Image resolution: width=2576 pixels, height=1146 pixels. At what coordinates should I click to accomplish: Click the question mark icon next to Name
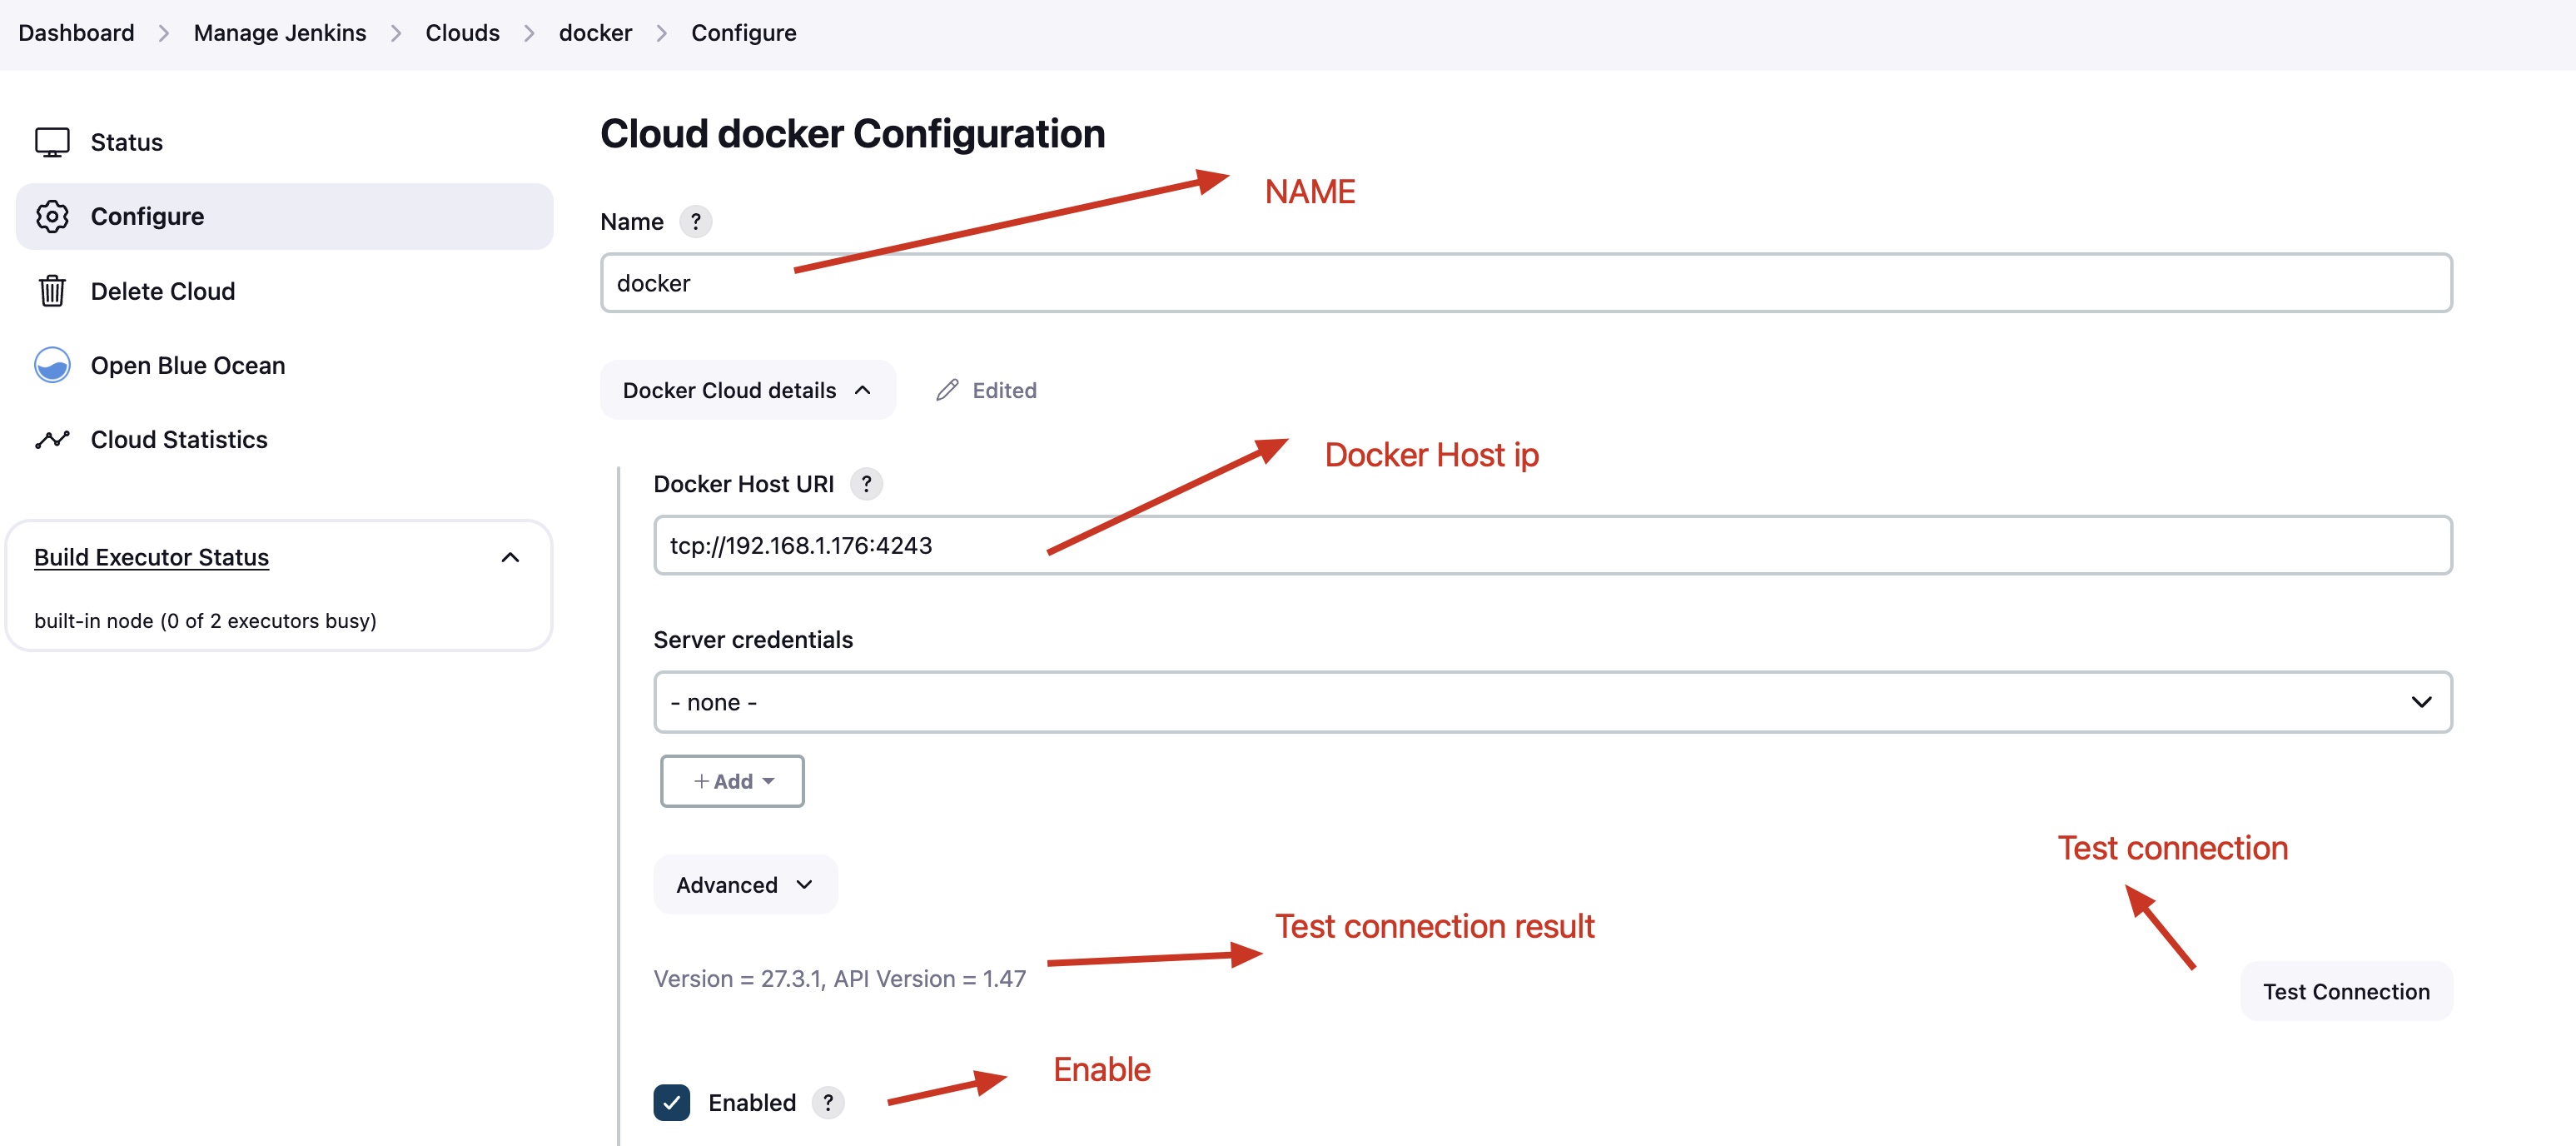tap(697, 221)
